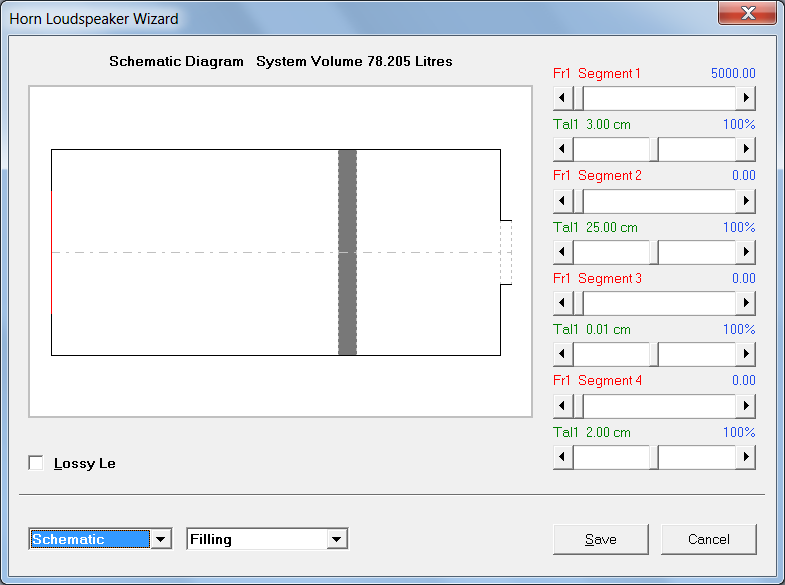
Task: Increase Fr1 Segment 1 with right arrow
Action: coord(745,98)
